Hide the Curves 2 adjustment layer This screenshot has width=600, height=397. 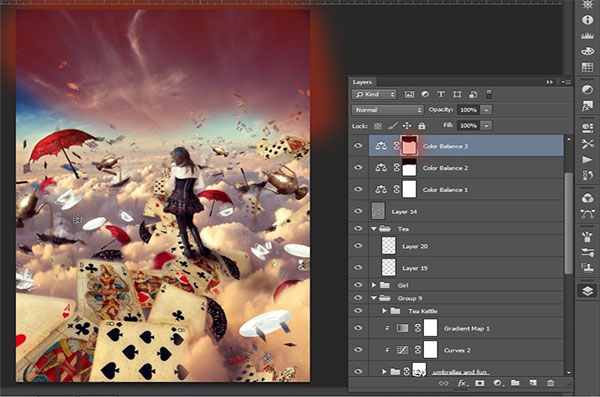coord(358,350)
